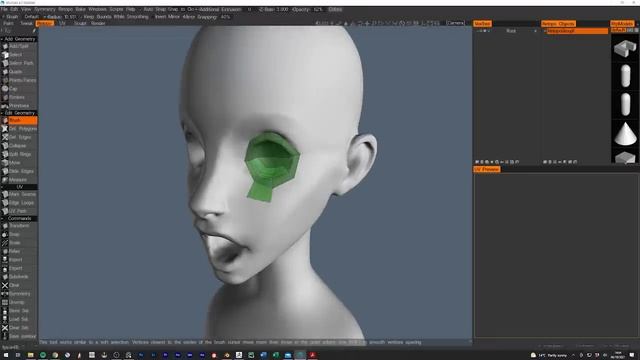The width and height of the screenshot is (640, 360).
Task: Collapse the UV tools section
Action: click(x=19, y=187)
